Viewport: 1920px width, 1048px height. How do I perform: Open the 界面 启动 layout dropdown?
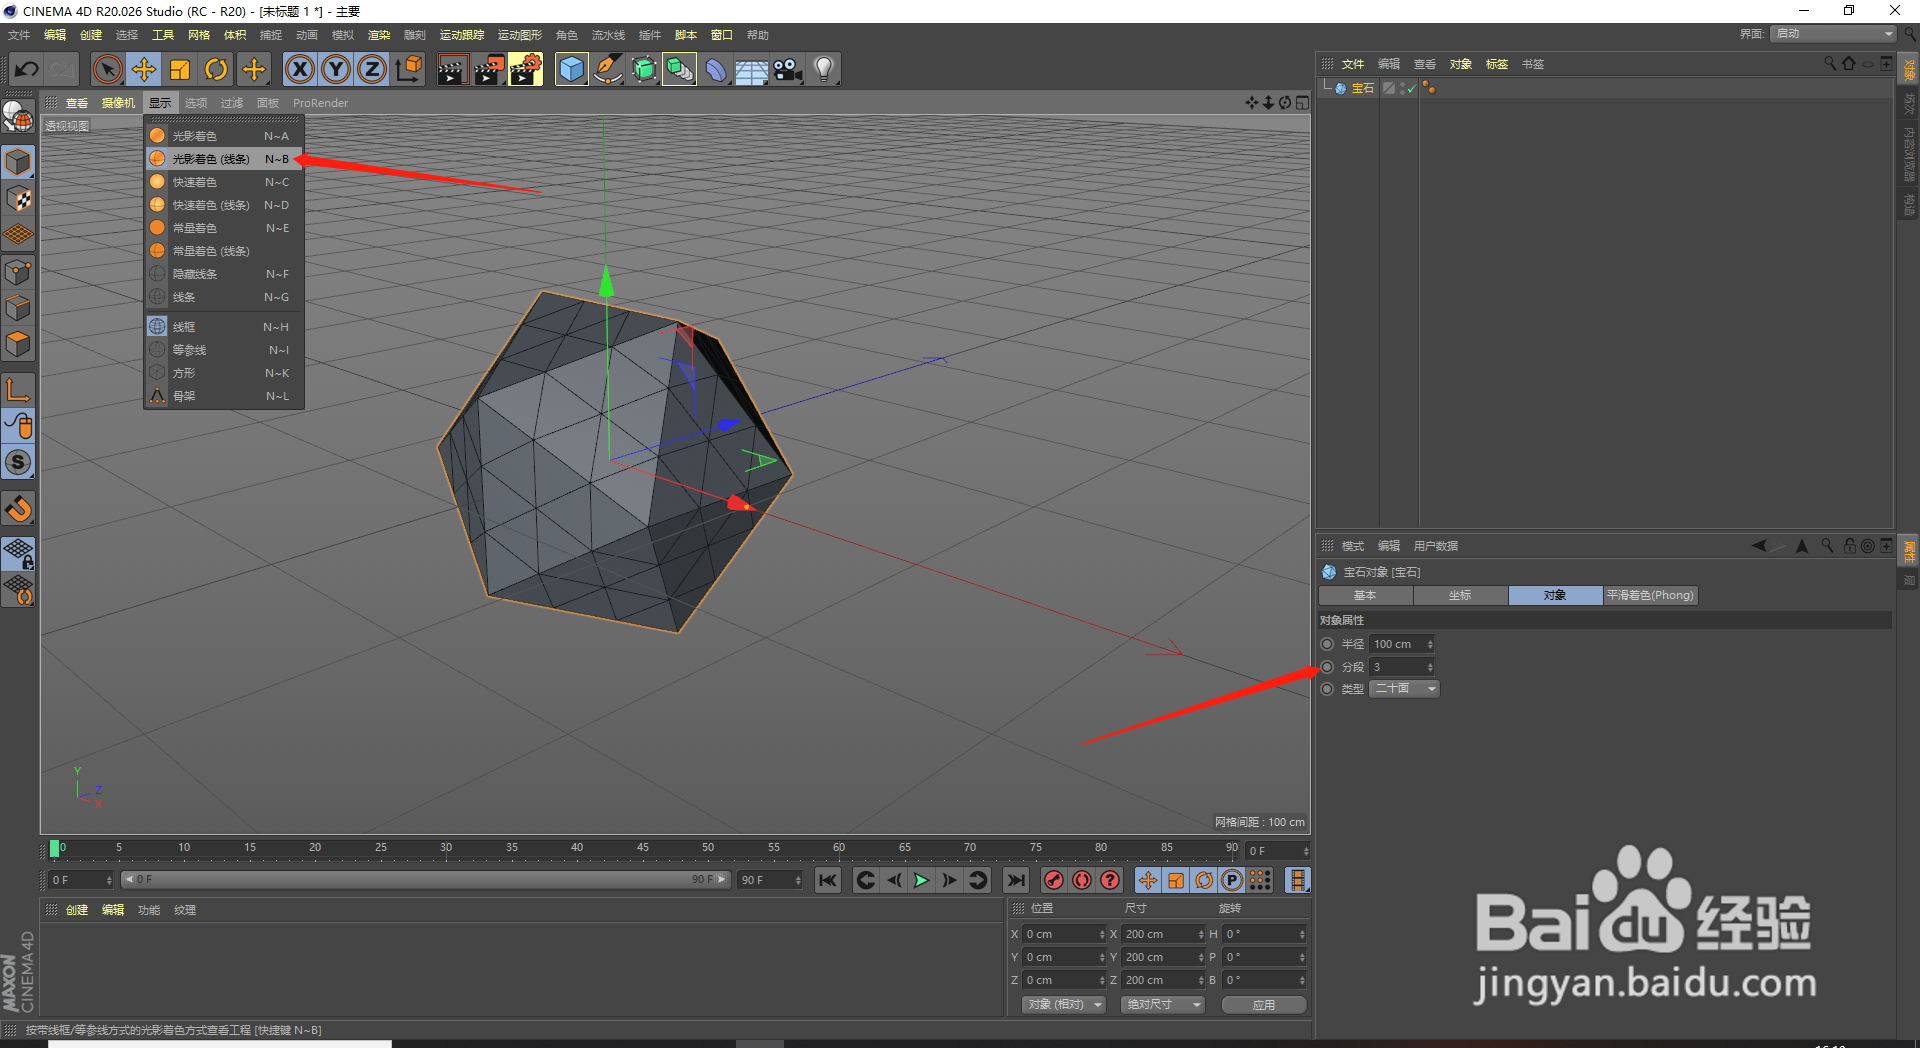click(x=1832, y=33)
